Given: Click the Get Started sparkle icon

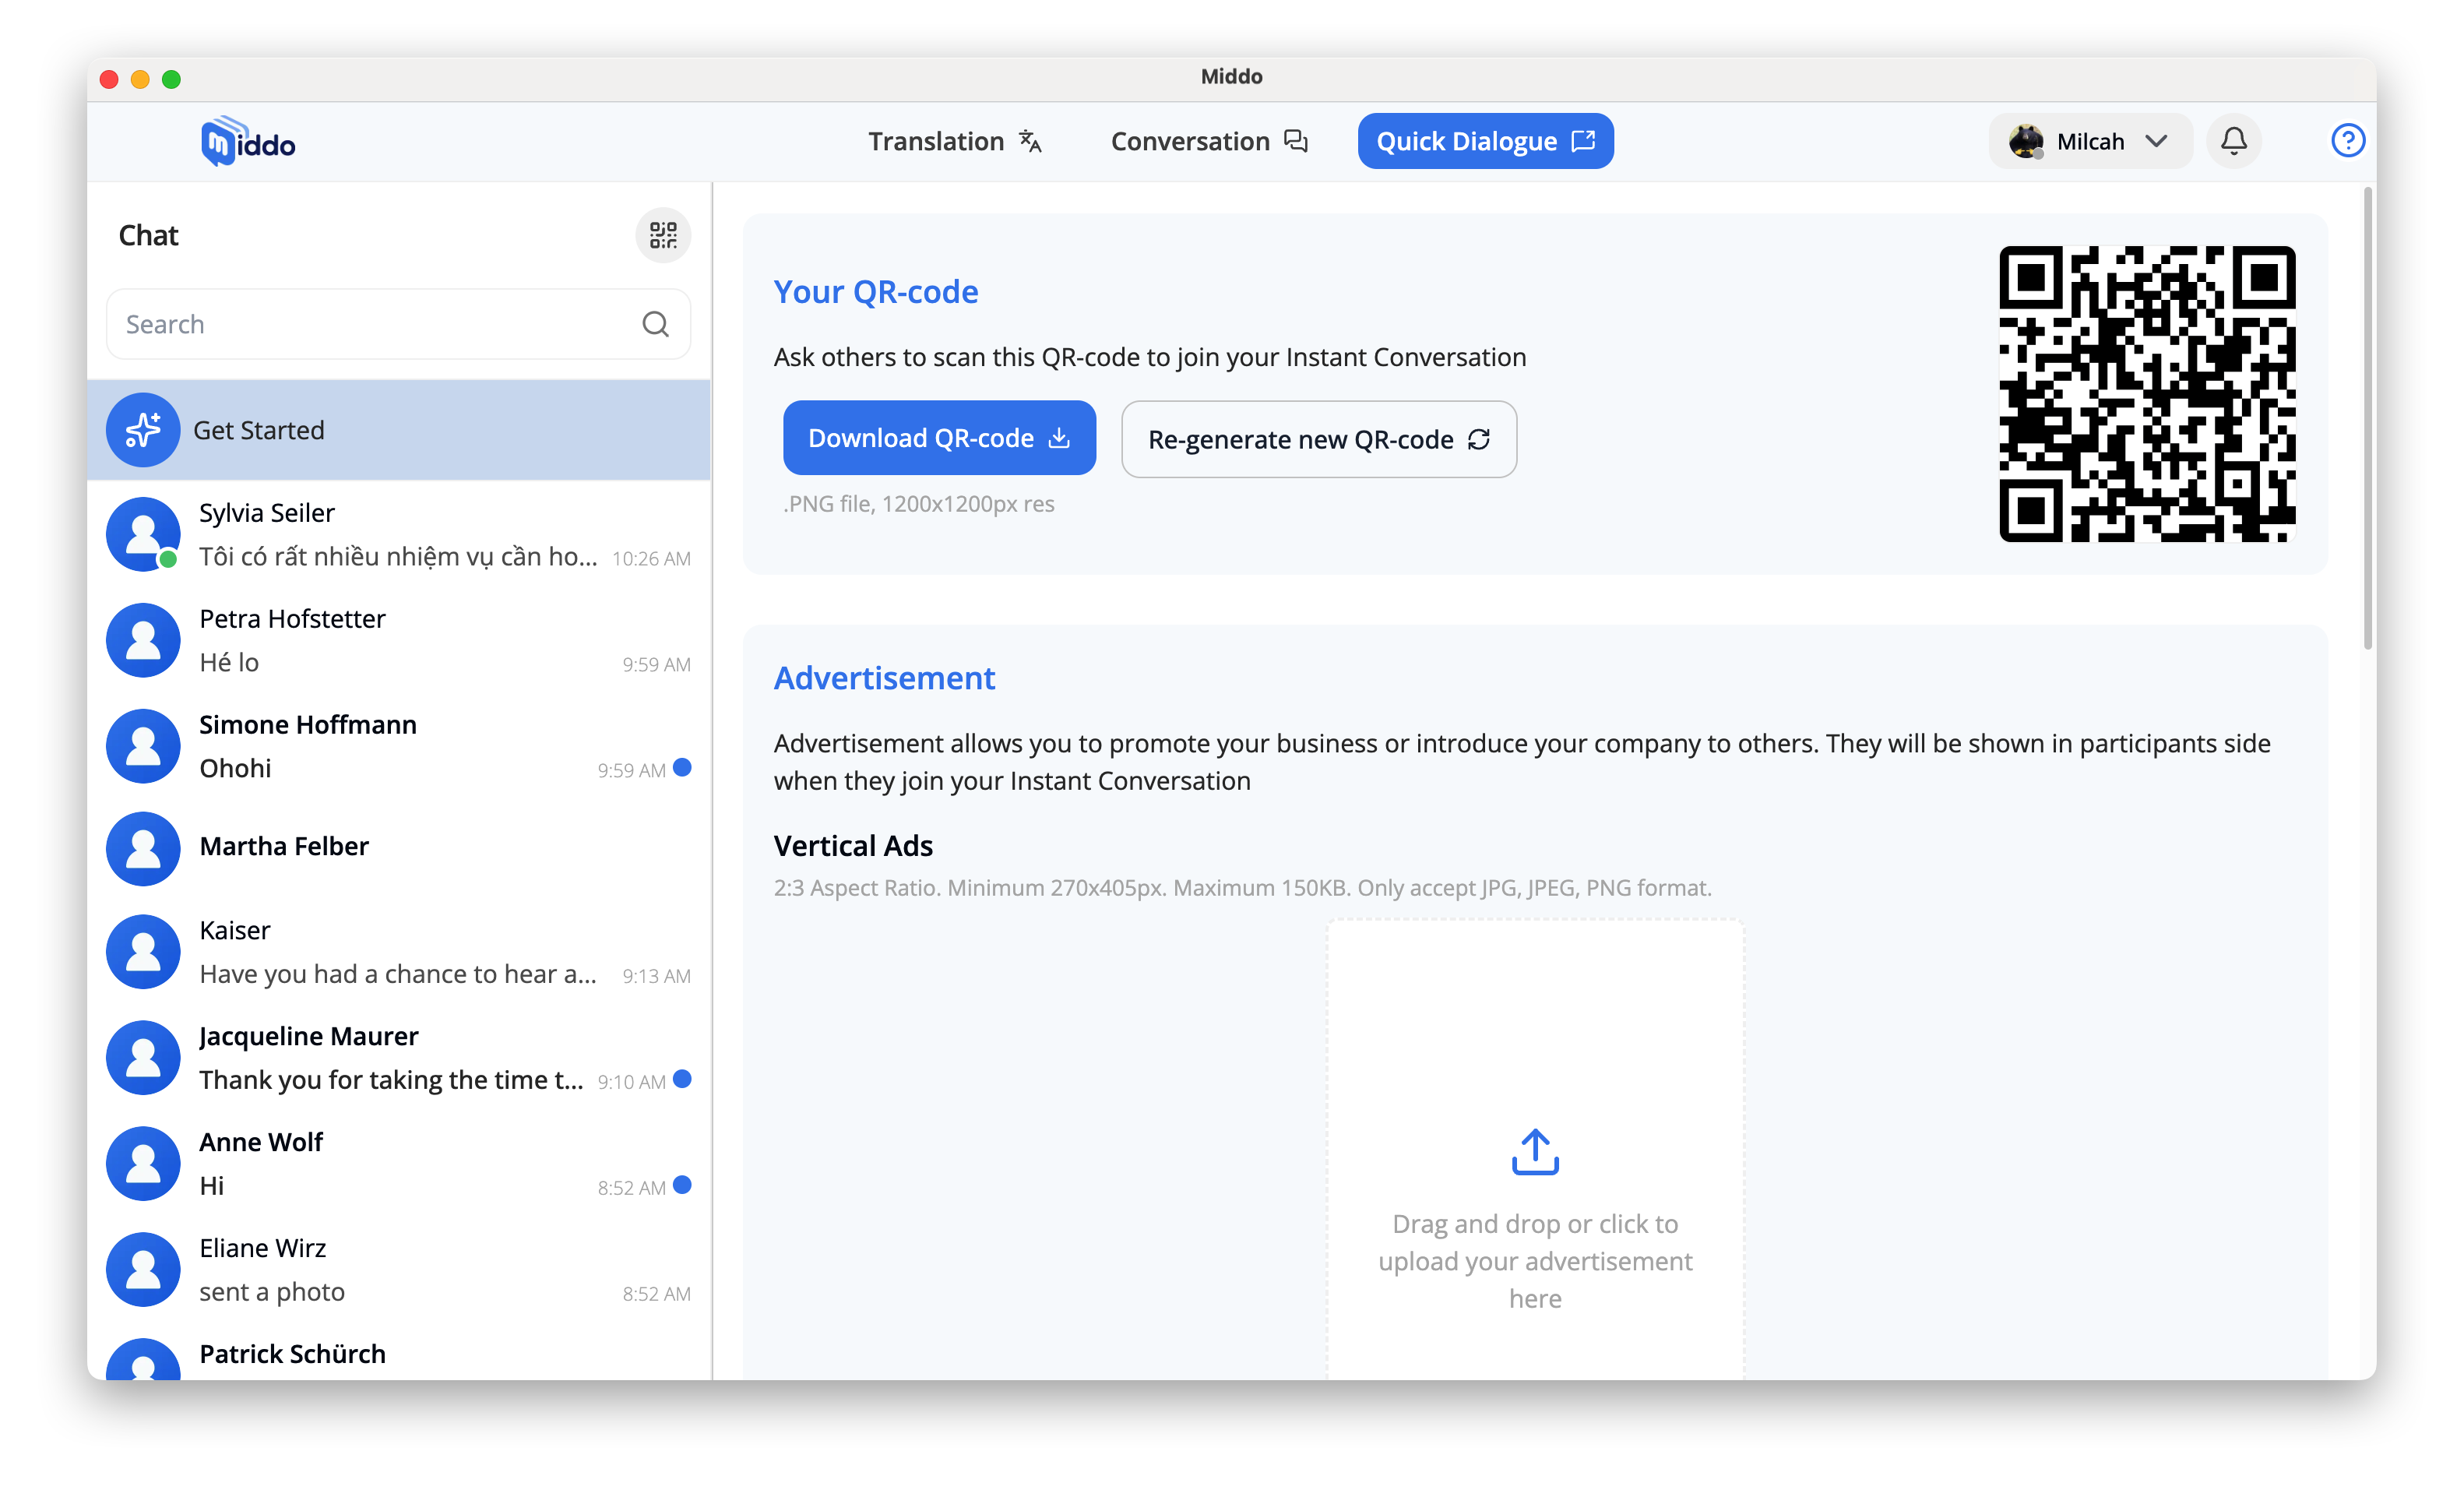Looking at the screenshot, I should [143, 430].
